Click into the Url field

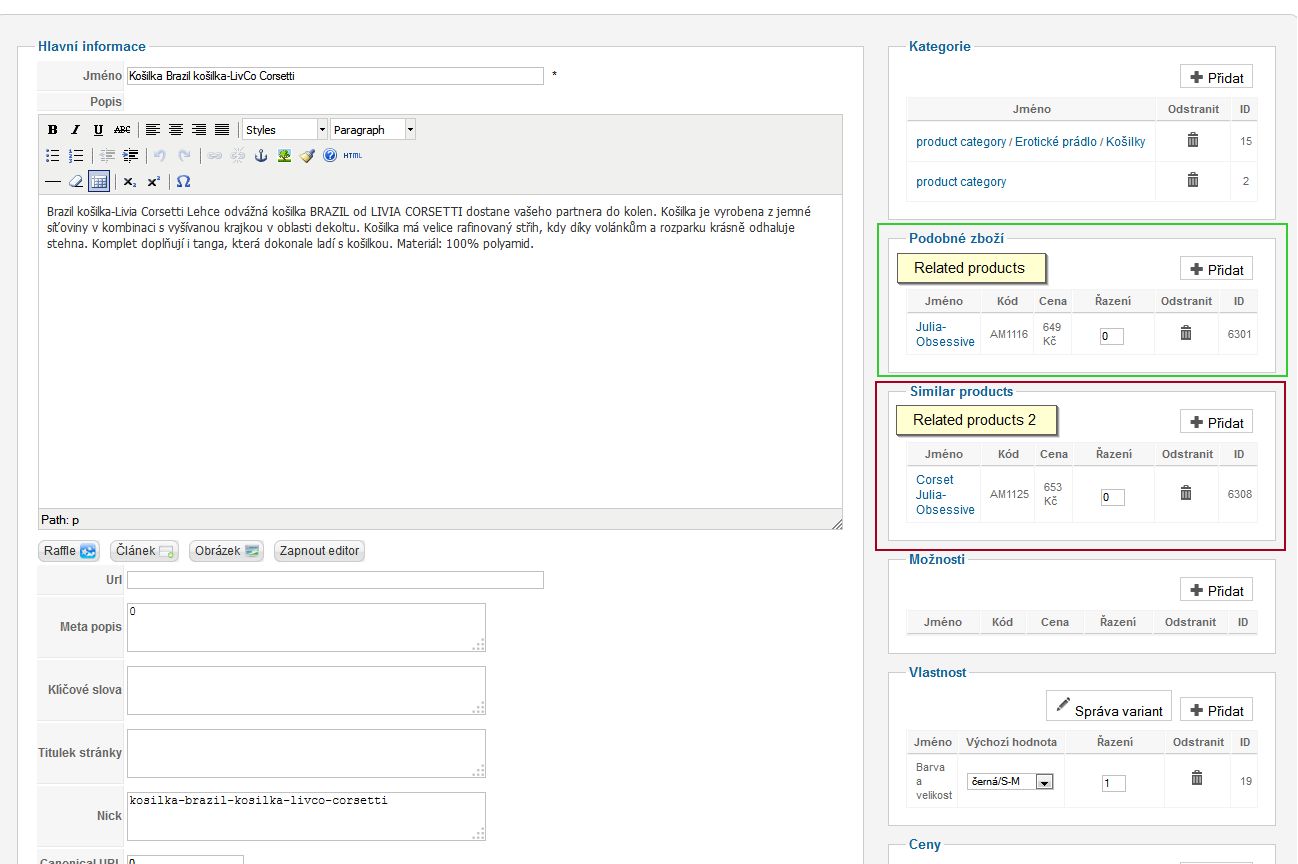tap(335, 580)
